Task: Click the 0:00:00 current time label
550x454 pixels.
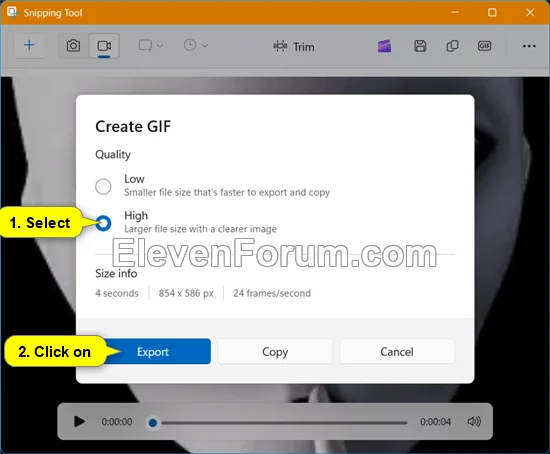Action: click(x=117, y=422)
